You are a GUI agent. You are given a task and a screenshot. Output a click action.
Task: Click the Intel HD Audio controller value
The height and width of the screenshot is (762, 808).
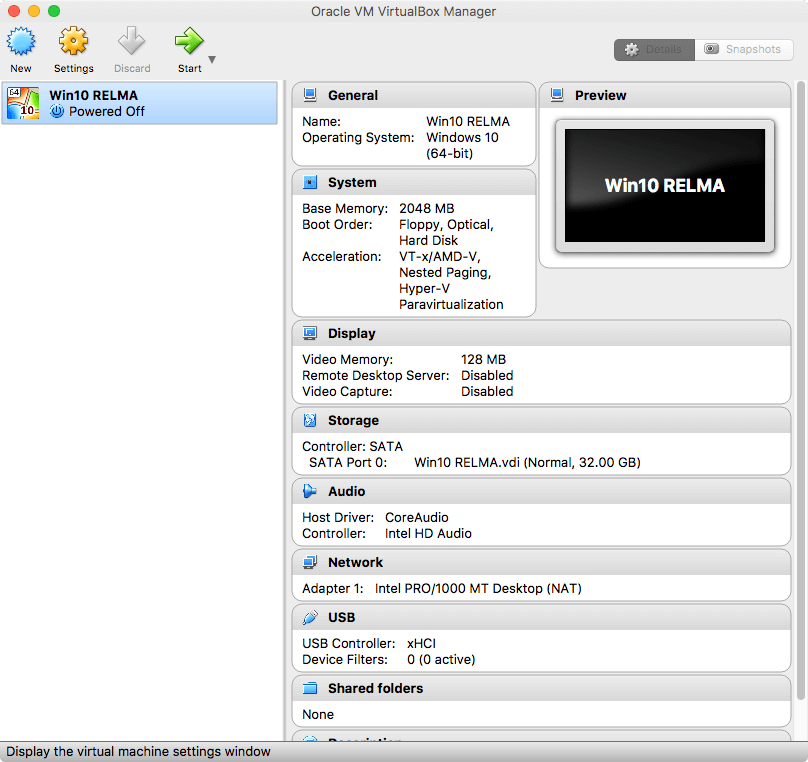click(x=428, y=533)
